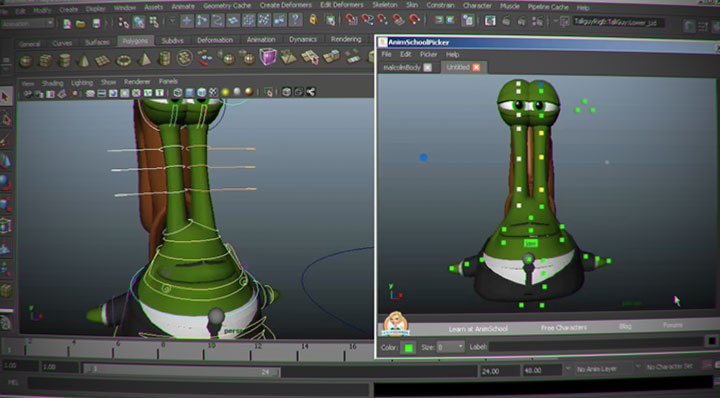Switch to the Polygons shelf tab

[x=135, y=41]
